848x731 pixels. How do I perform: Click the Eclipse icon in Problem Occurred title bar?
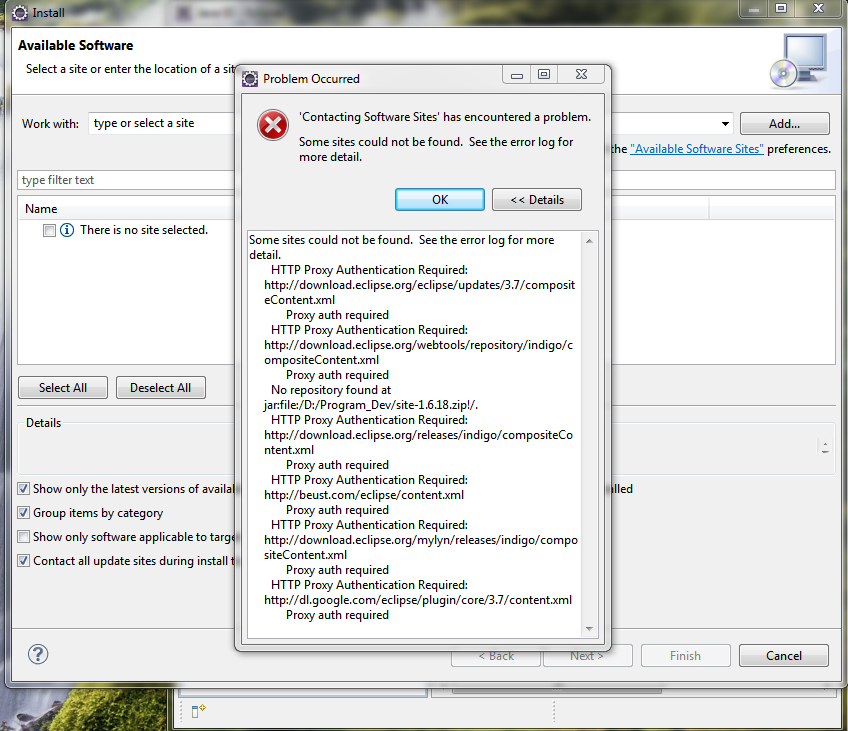(250, 79)
